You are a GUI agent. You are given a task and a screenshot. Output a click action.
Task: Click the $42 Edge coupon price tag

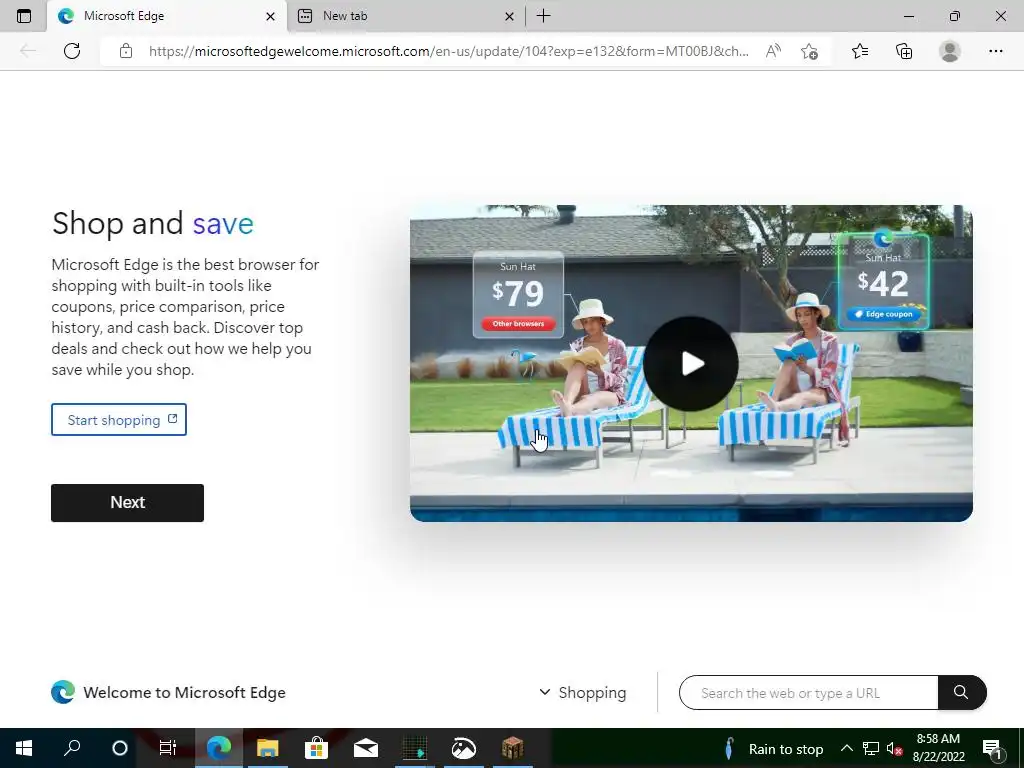[x=883, y=281]
